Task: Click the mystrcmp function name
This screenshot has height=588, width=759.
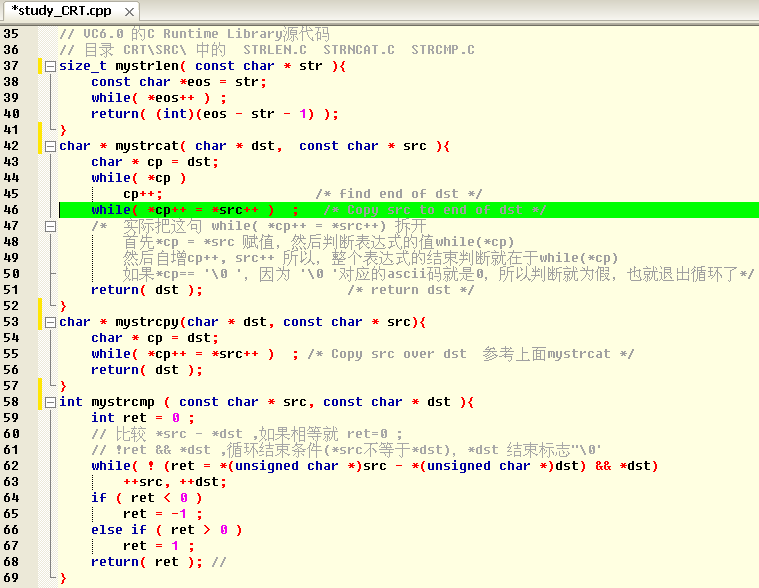Action: click(123, 402)
